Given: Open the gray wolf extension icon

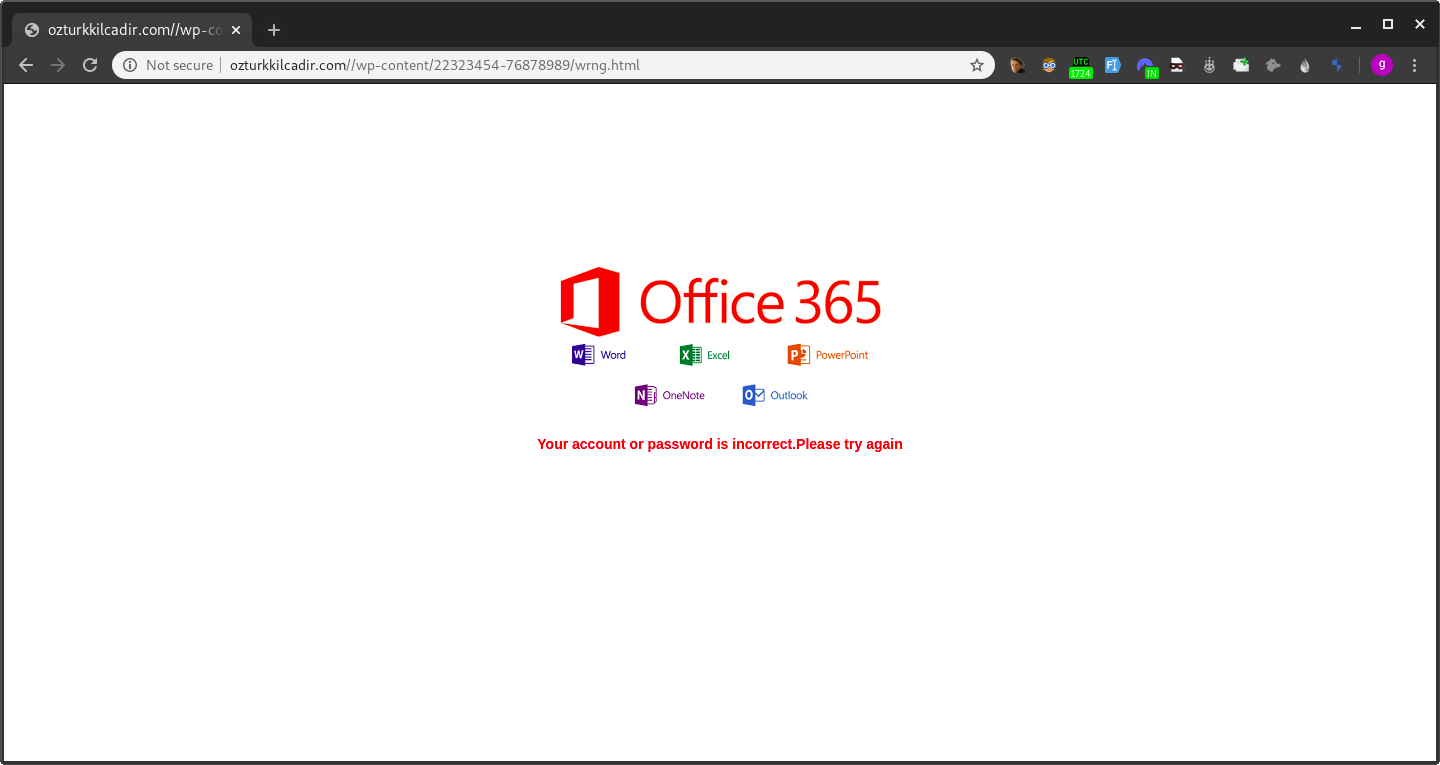Looking at the screenshot, I should point(1273,65).
